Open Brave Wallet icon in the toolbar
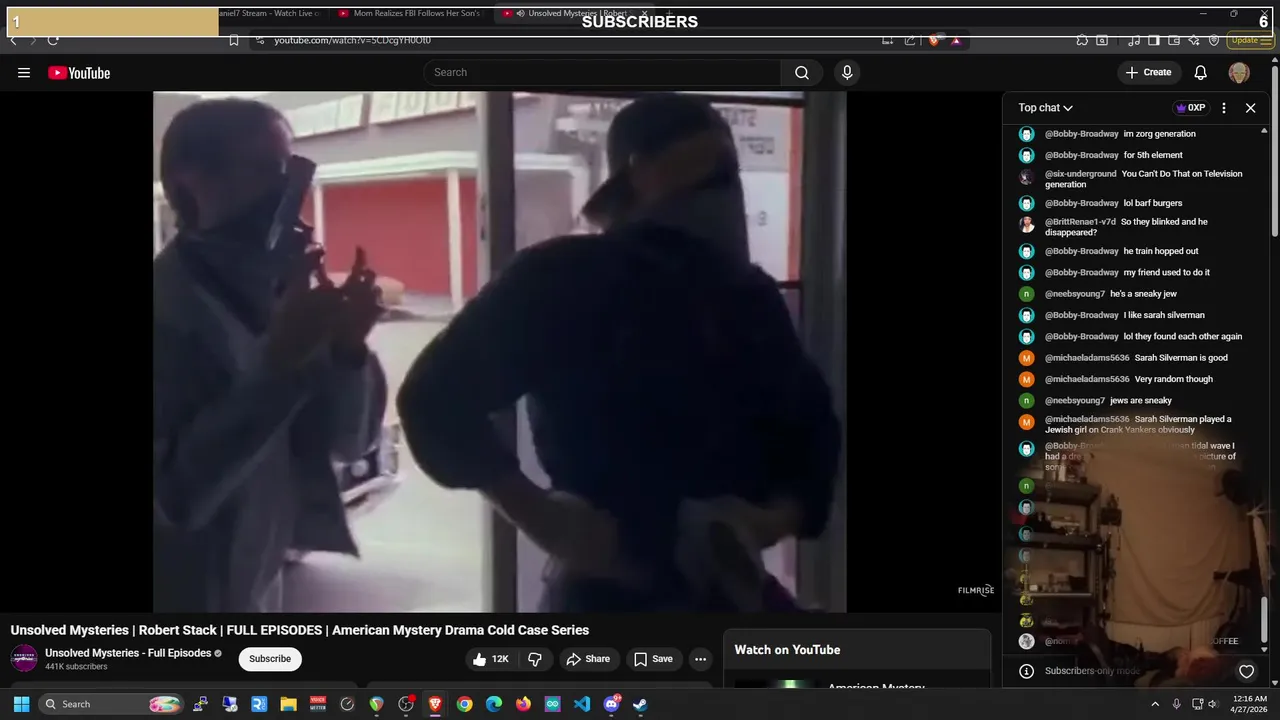 tap(1175, 40)
